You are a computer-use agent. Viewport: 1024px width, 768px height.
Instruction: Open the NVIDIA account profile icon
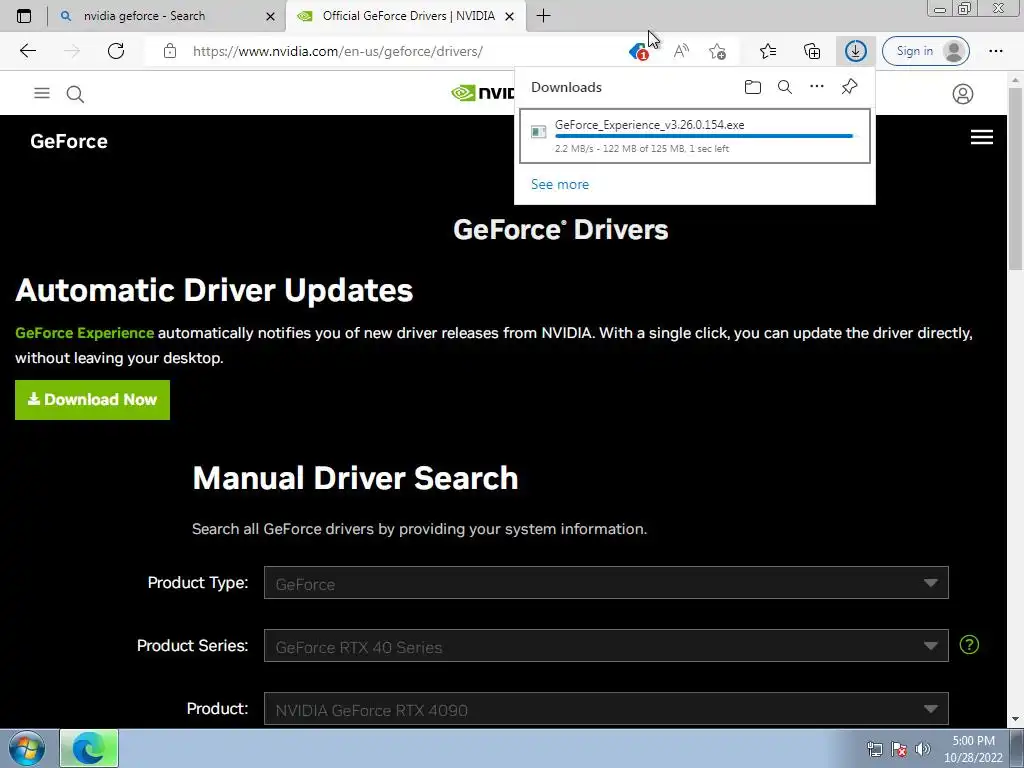[x=962, y=94]
